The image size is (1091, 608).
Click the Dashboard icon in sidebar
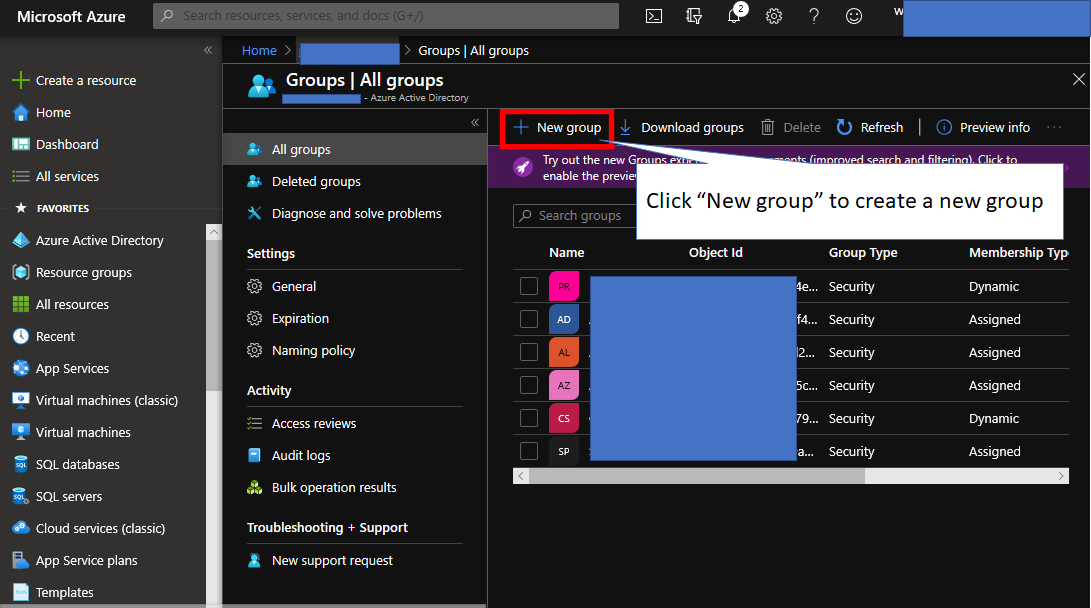pos(21,144)
